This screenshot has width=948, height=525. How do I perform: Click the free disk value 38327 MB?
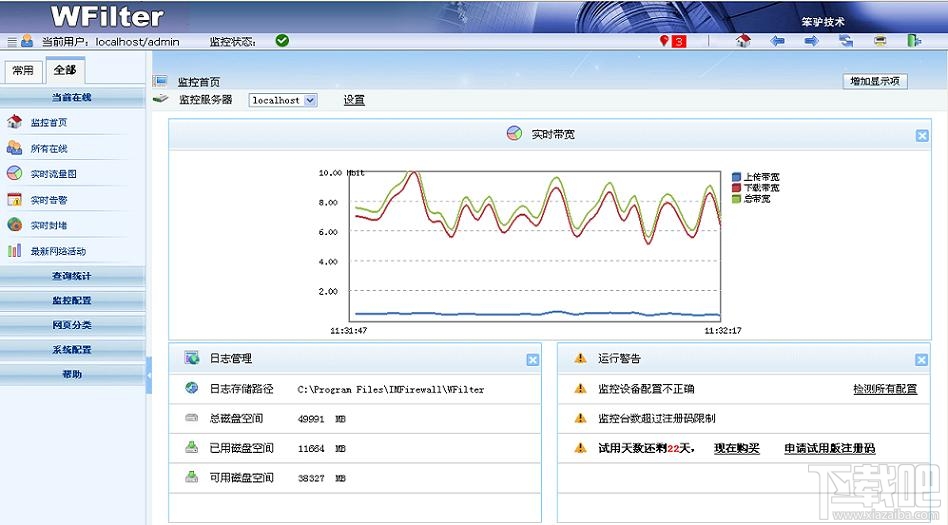click(322, 478)
